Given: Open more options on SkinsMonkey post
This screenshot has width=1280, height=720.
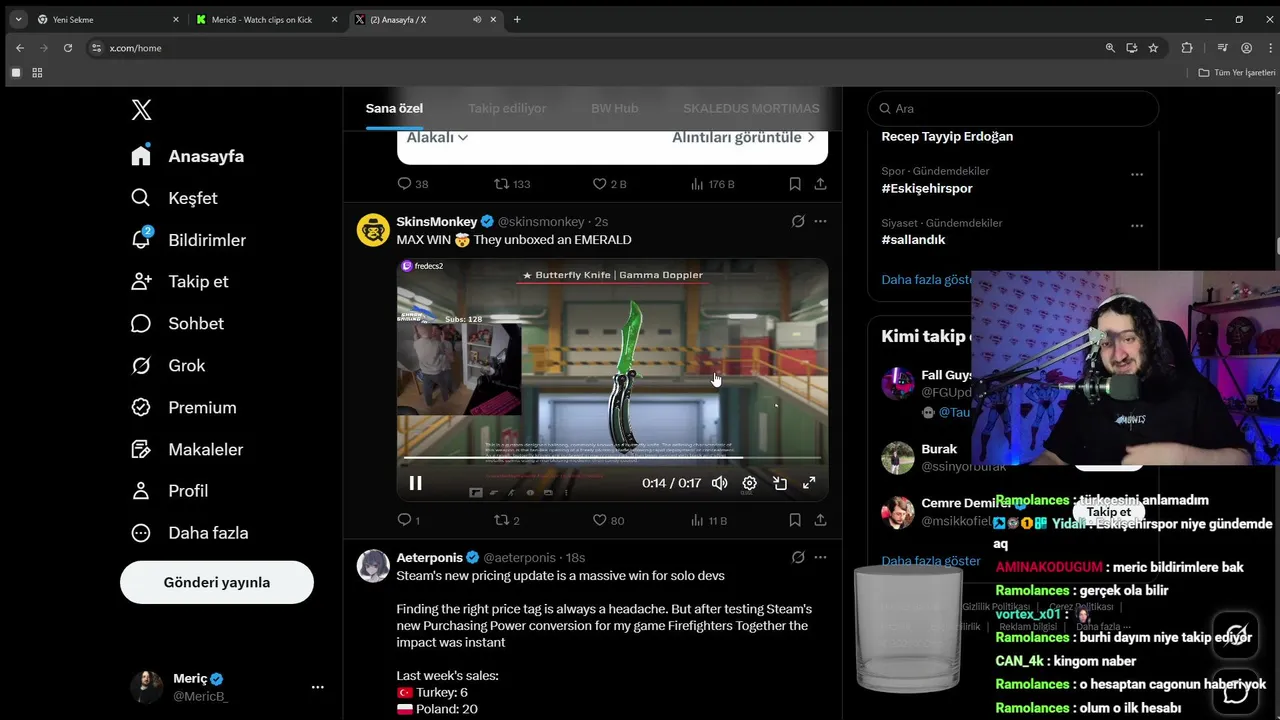Looking at the screenshot, I should click(x=820, y=221).
